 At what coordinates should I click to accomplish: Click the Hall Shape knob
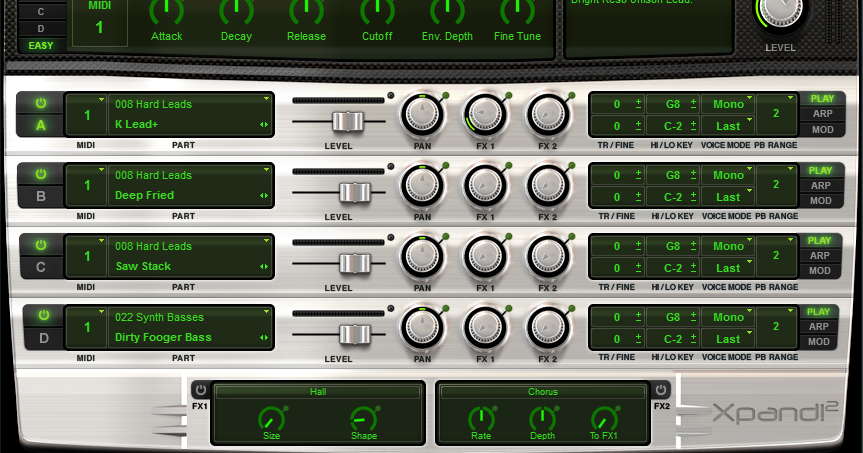(363, 419)
